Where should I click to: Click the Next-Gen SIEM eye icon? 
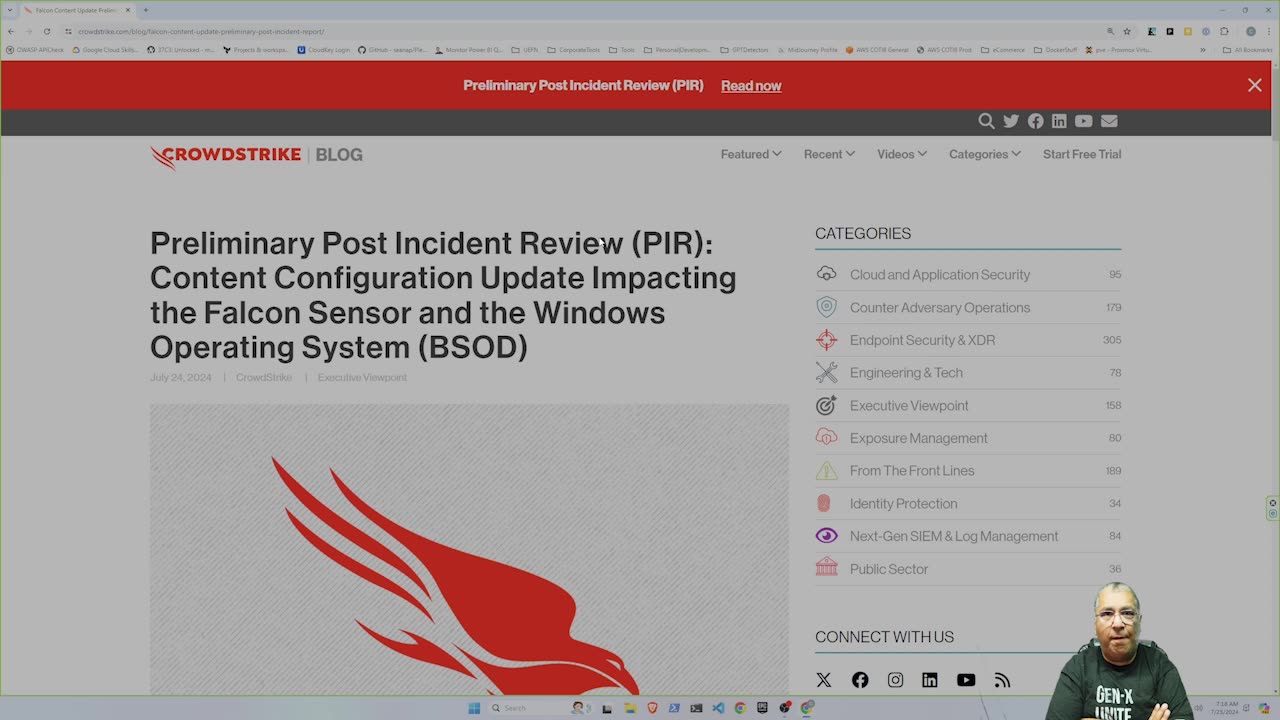[x=826, y=536]
